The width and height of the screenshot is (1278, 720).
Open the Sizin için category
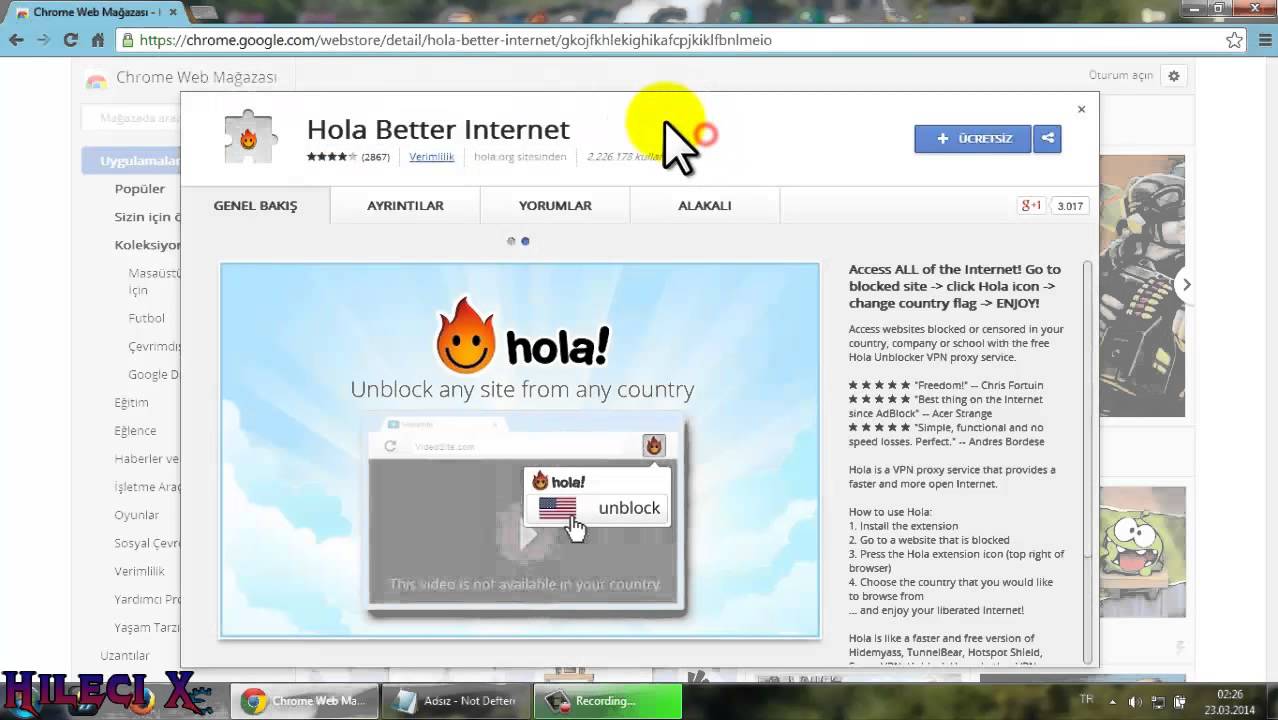[x=147, y=216]
